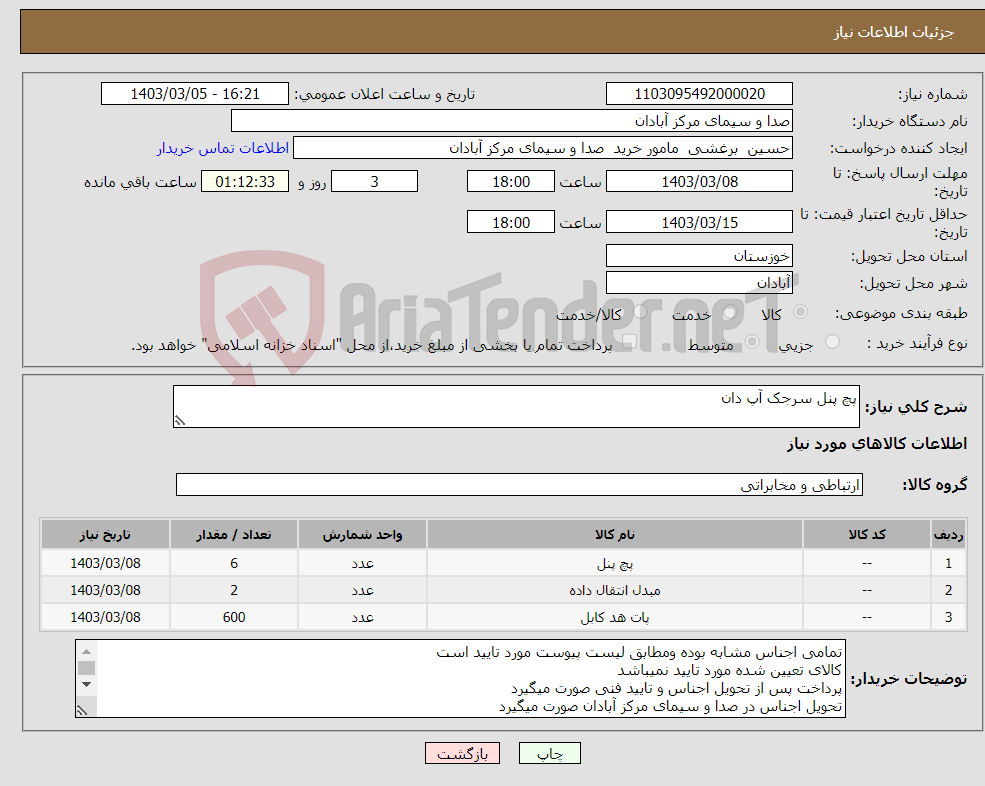
Task: Click the remaining time countdown 01:12:33
Action: (245, 182)
